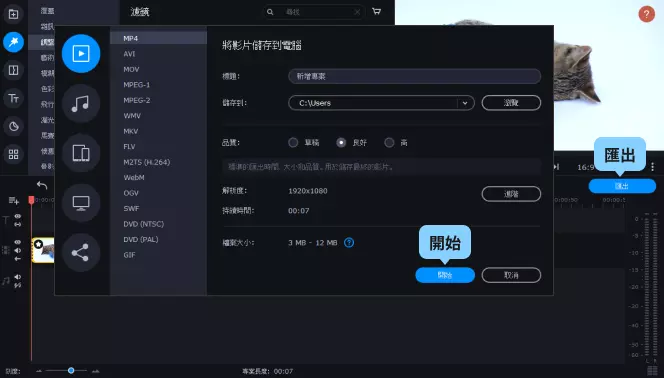Click the 進階 advanced settings button

pos(511,194)
